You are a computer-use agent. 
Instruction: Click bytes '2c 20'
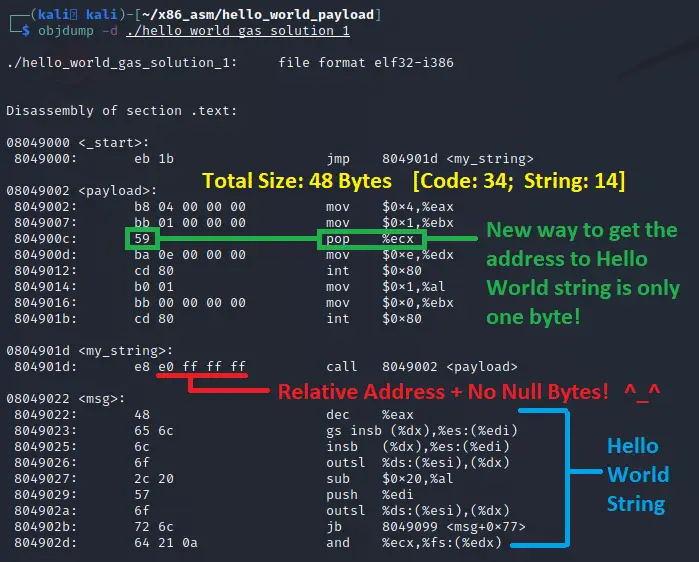pos(154,479)
